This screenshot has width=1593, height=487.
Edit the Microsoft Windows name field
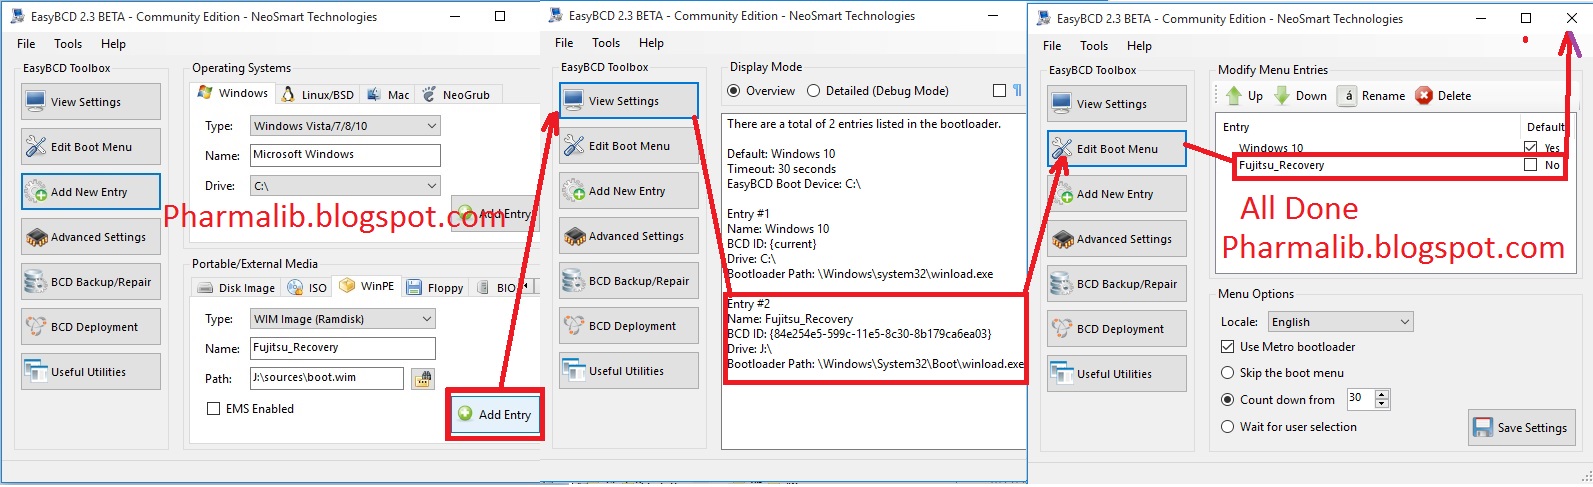(345, 155)
